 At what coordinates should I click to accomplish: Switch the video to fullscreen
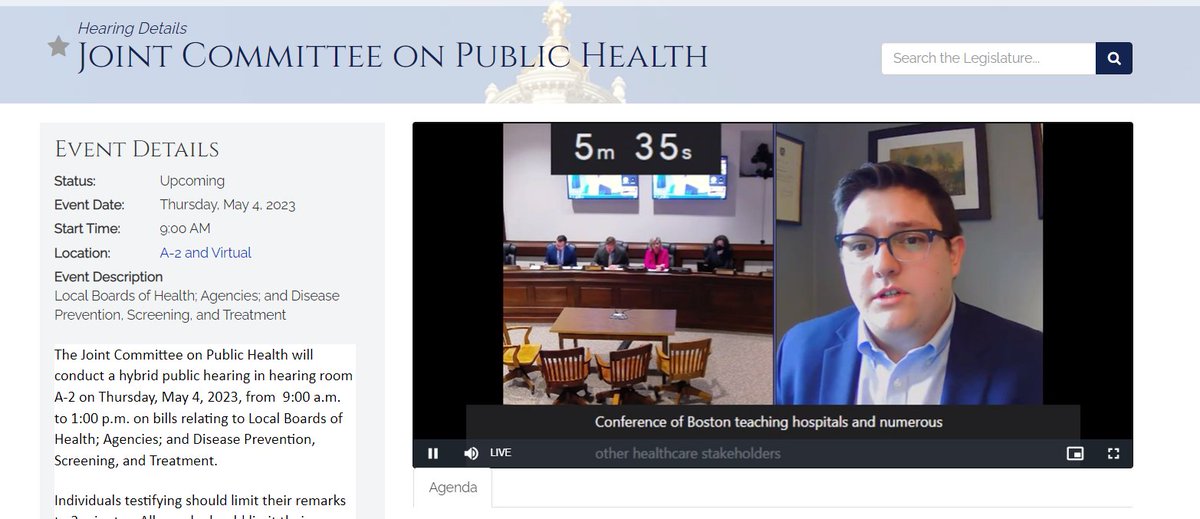click(x=1113, y=453)
